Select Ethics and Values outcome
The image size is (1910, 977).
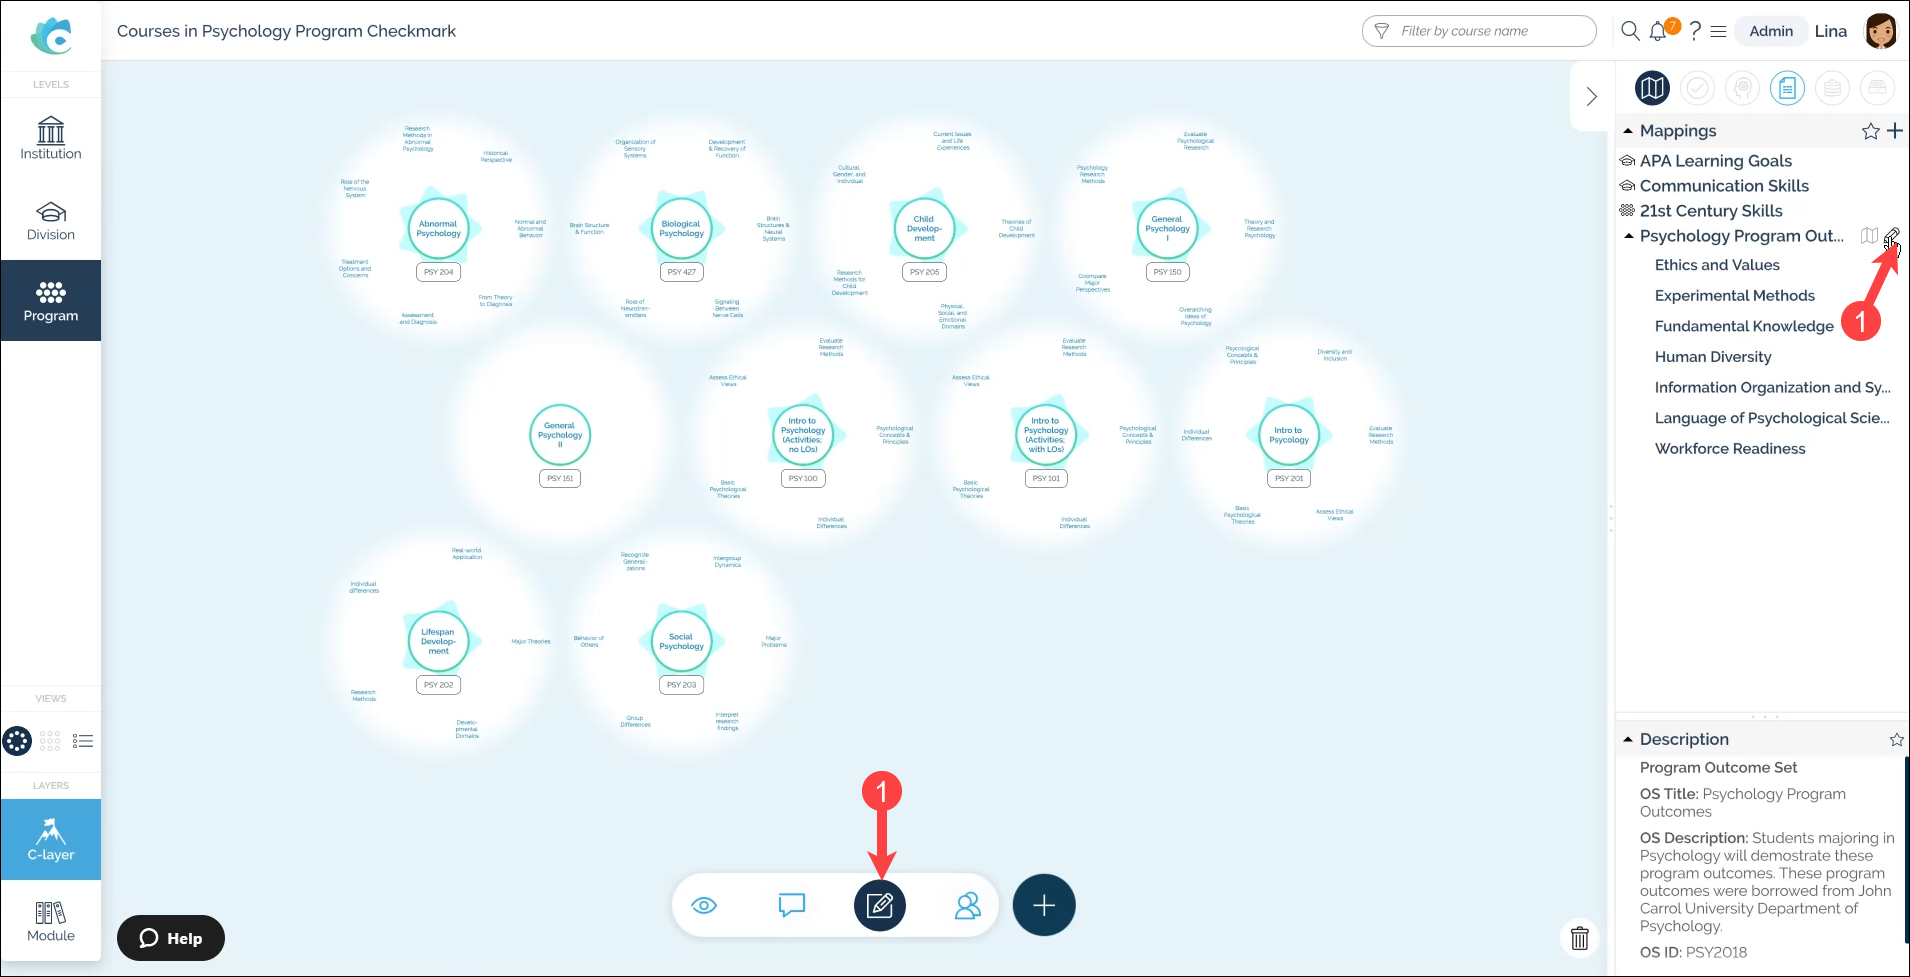(1717, 265)
